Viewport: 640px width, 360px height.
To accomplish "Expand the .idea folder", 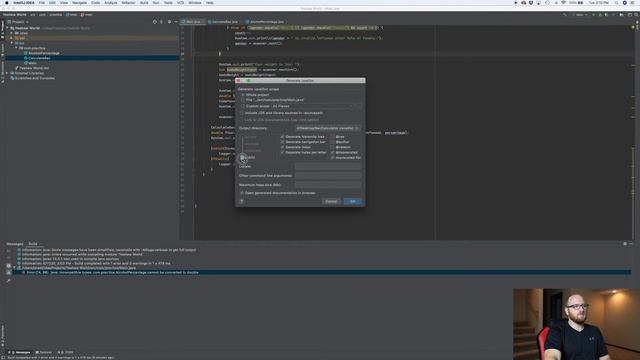I will (x=12, y=33).
